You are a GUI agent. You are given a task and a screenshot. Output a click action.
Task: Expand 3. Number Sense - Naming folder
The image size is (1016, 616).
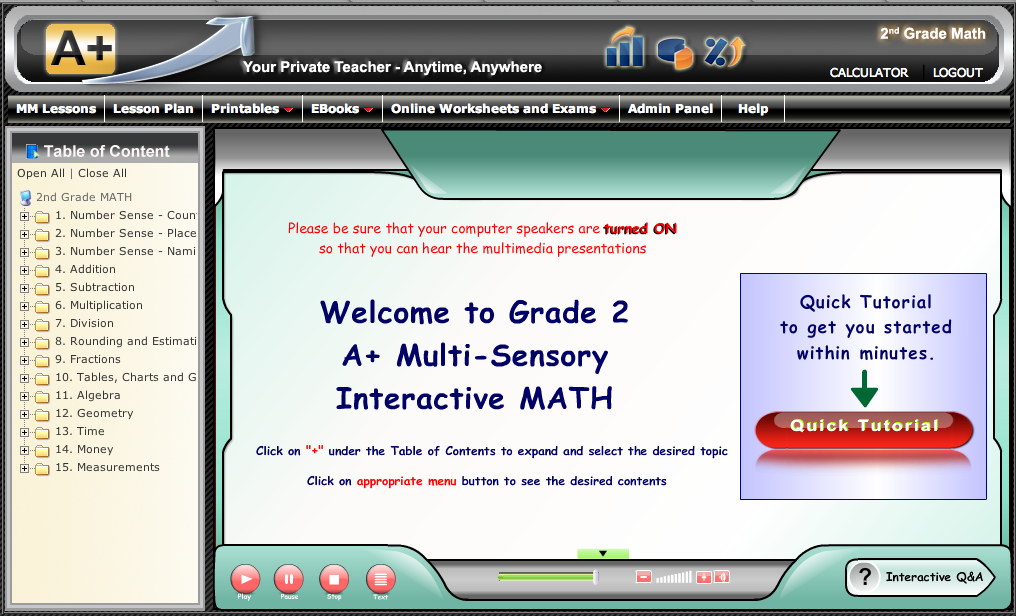click(24, 252)
